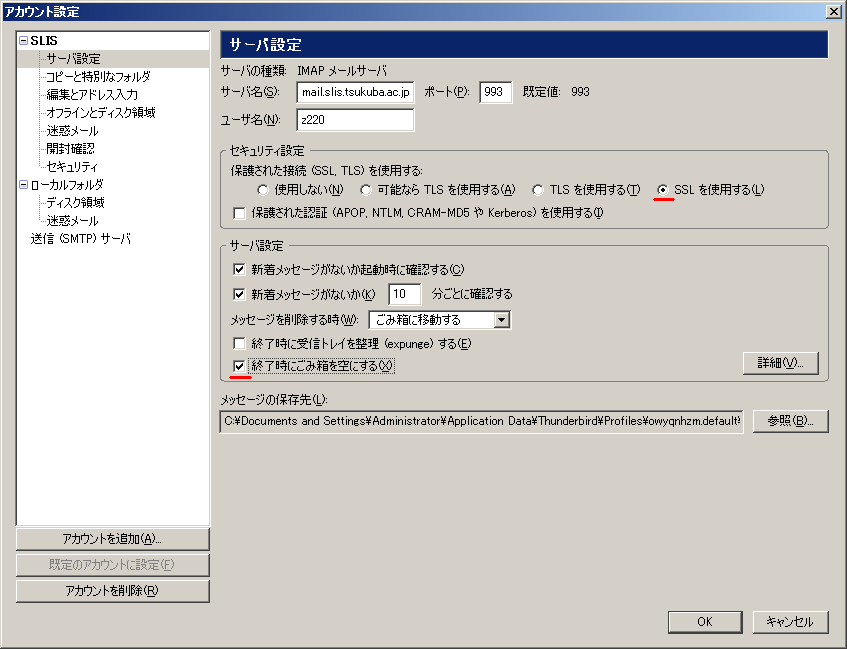
Task: Select SSL を使用する radio button
Action: [663, 190]
